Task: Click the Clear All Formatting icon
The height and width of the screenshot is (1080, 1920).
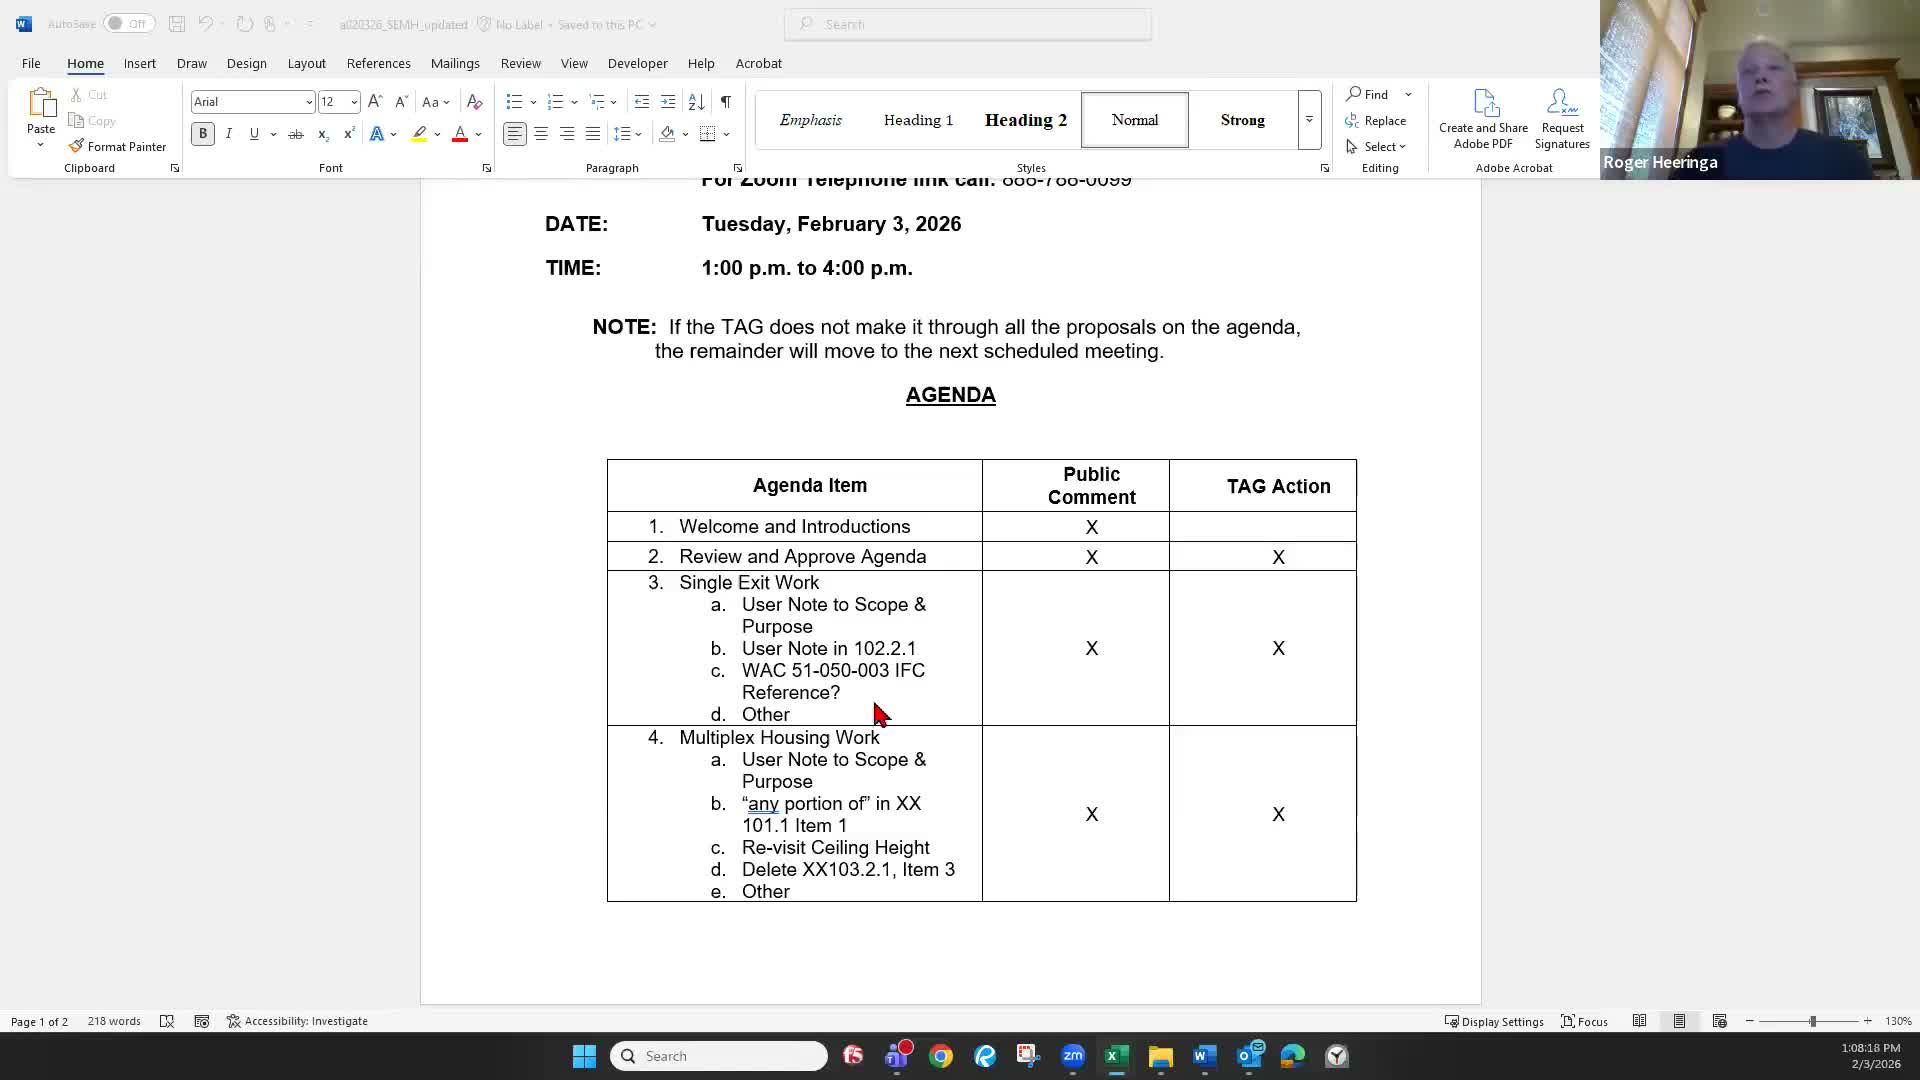Action: click(x=475, y=102)
